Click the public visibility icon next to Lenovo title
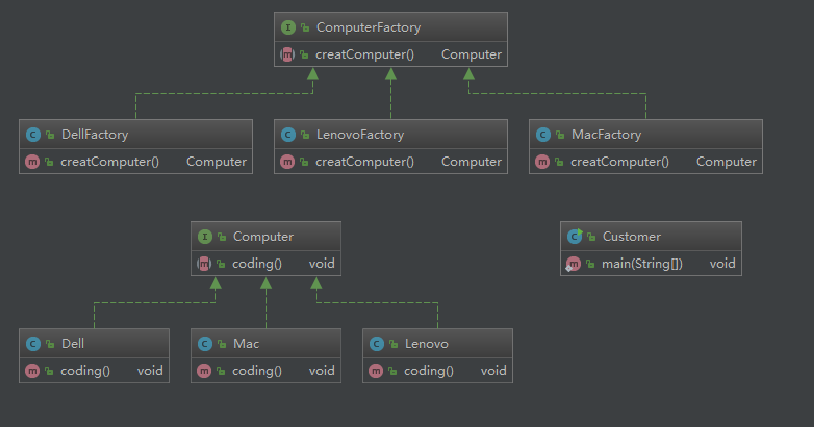This screenshot has height=427, width=814. 394,344
